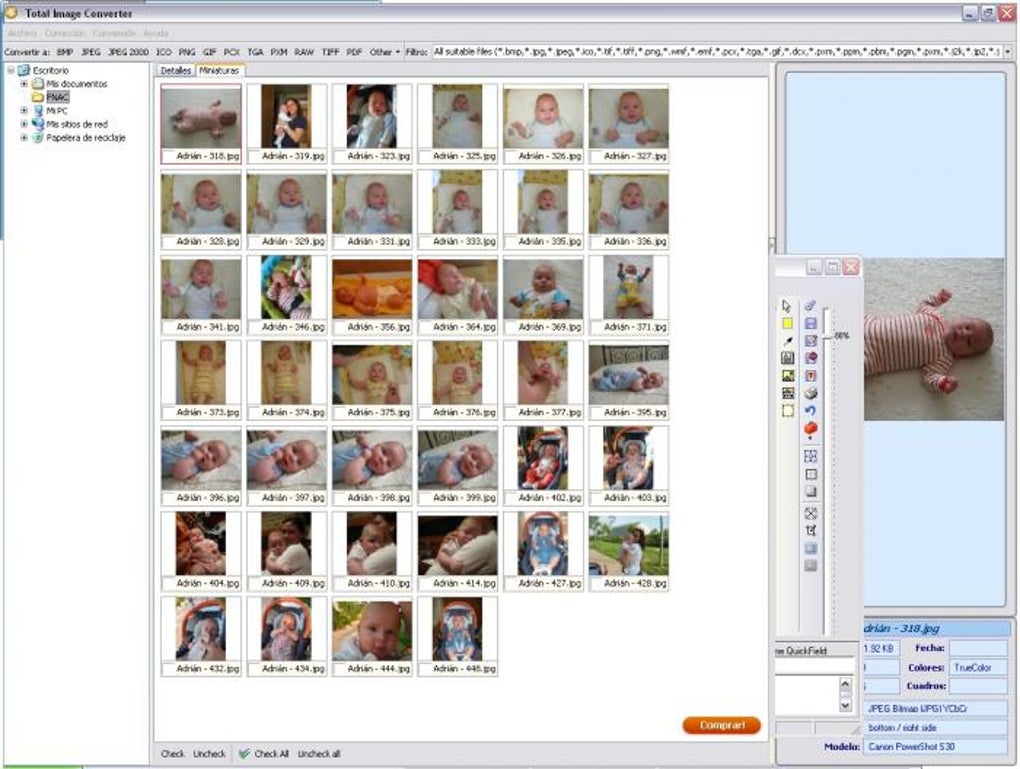Click the landscape picture tool icon

point(787,375)
